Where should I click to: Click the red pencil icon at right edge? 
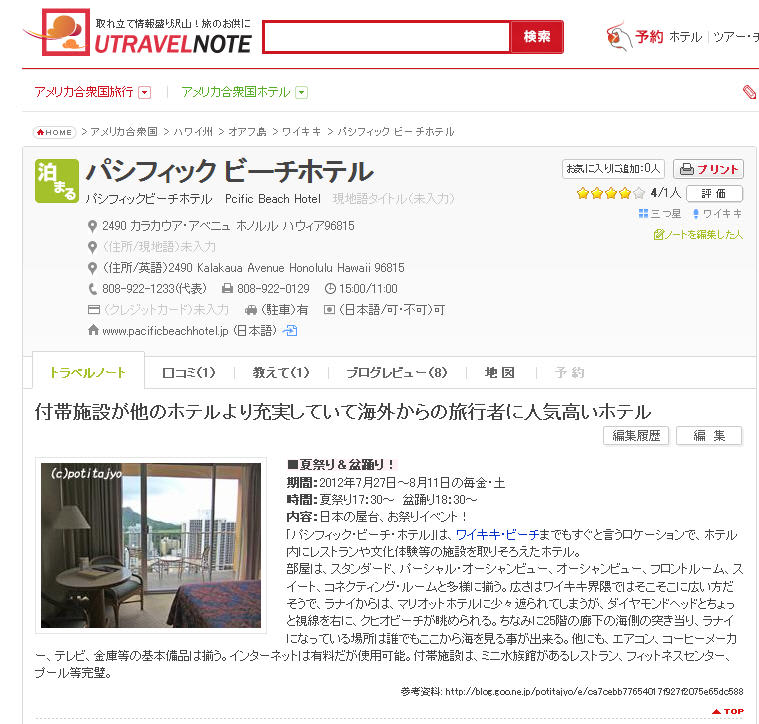pyautogui.click(x=750, y=92)
